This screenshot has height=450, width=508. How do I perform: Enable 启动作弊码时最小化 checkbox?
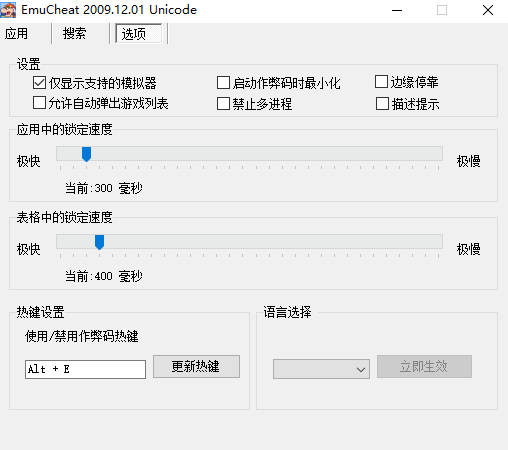pyautogui.click(x=223, y=83)
